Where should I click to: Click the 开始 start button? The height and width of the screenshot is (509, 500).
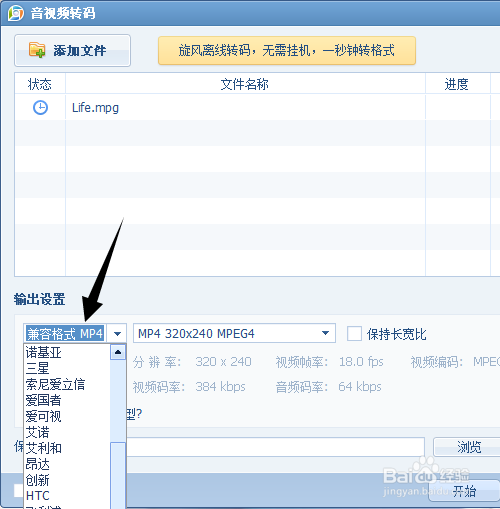pos(464,491)
